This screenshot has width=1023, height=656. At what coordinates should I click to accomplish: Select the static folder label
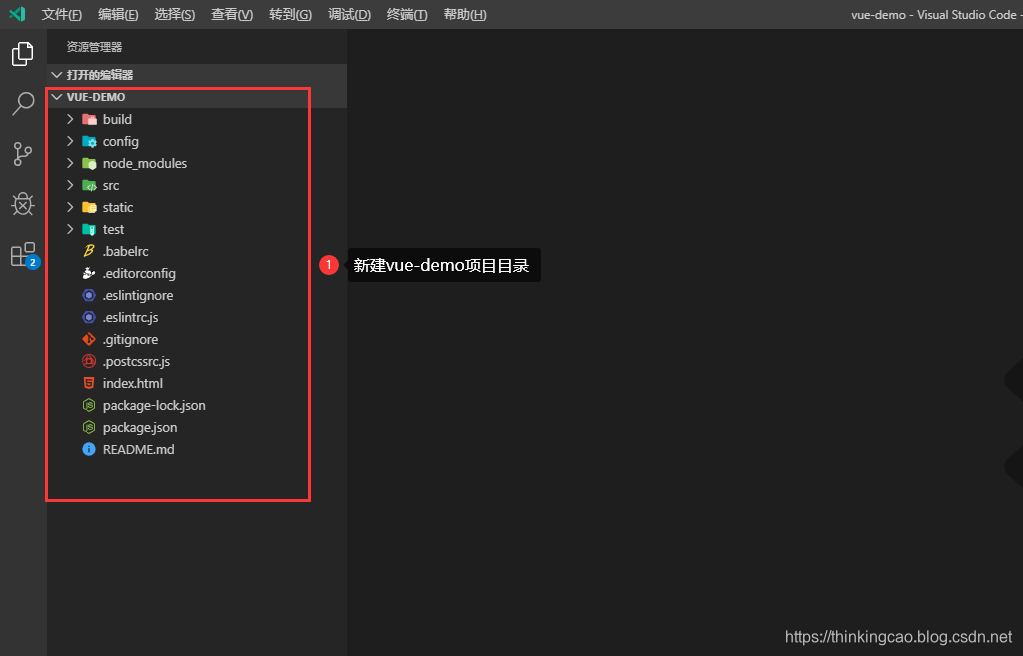[x=118, y=208]
